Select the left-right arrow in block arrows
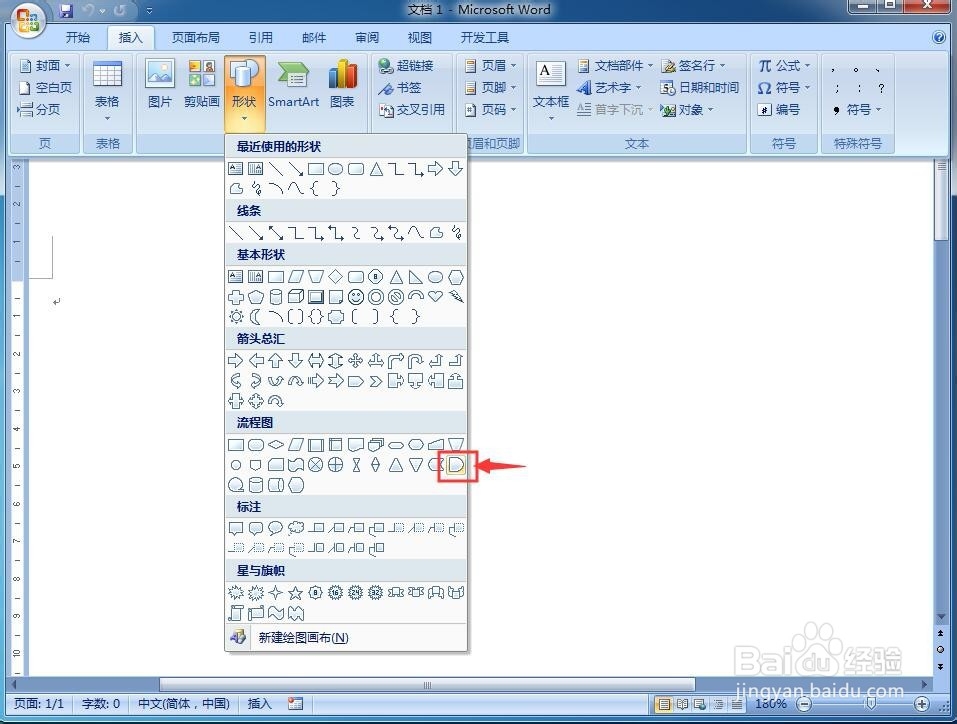Viewport: 957px width, 724px height. coord(315,360)
